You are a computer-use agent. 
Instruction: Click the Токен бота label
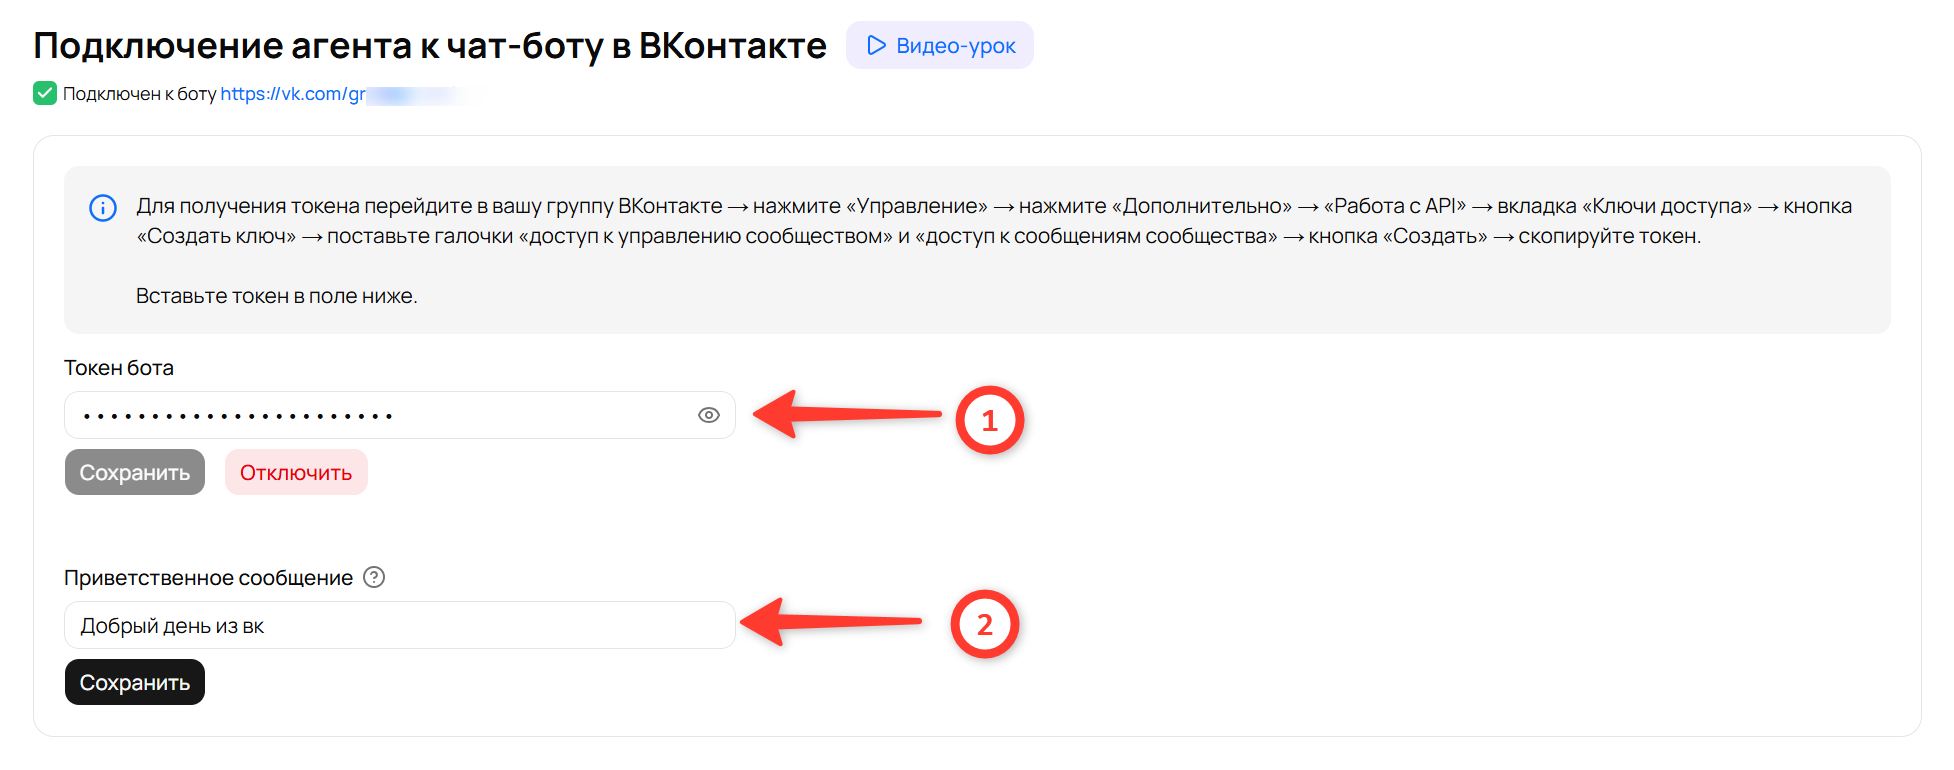coord(119,367)
